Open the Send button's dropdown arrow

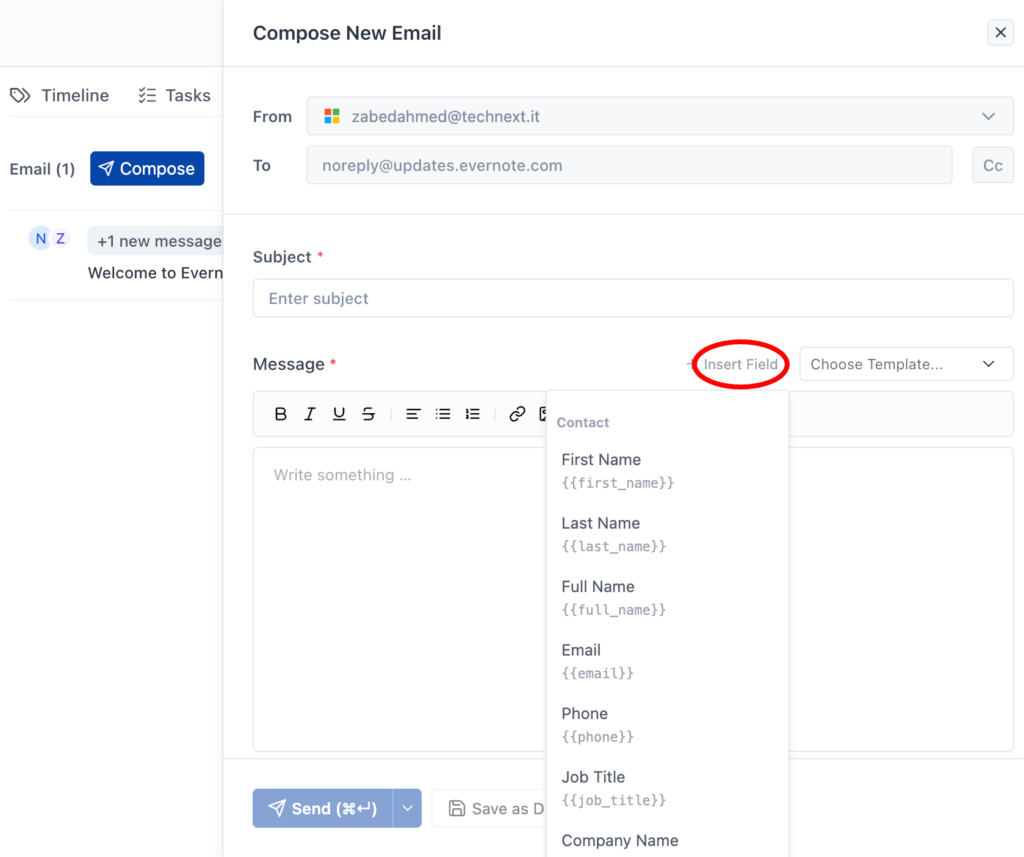click(x=407, y=808)
